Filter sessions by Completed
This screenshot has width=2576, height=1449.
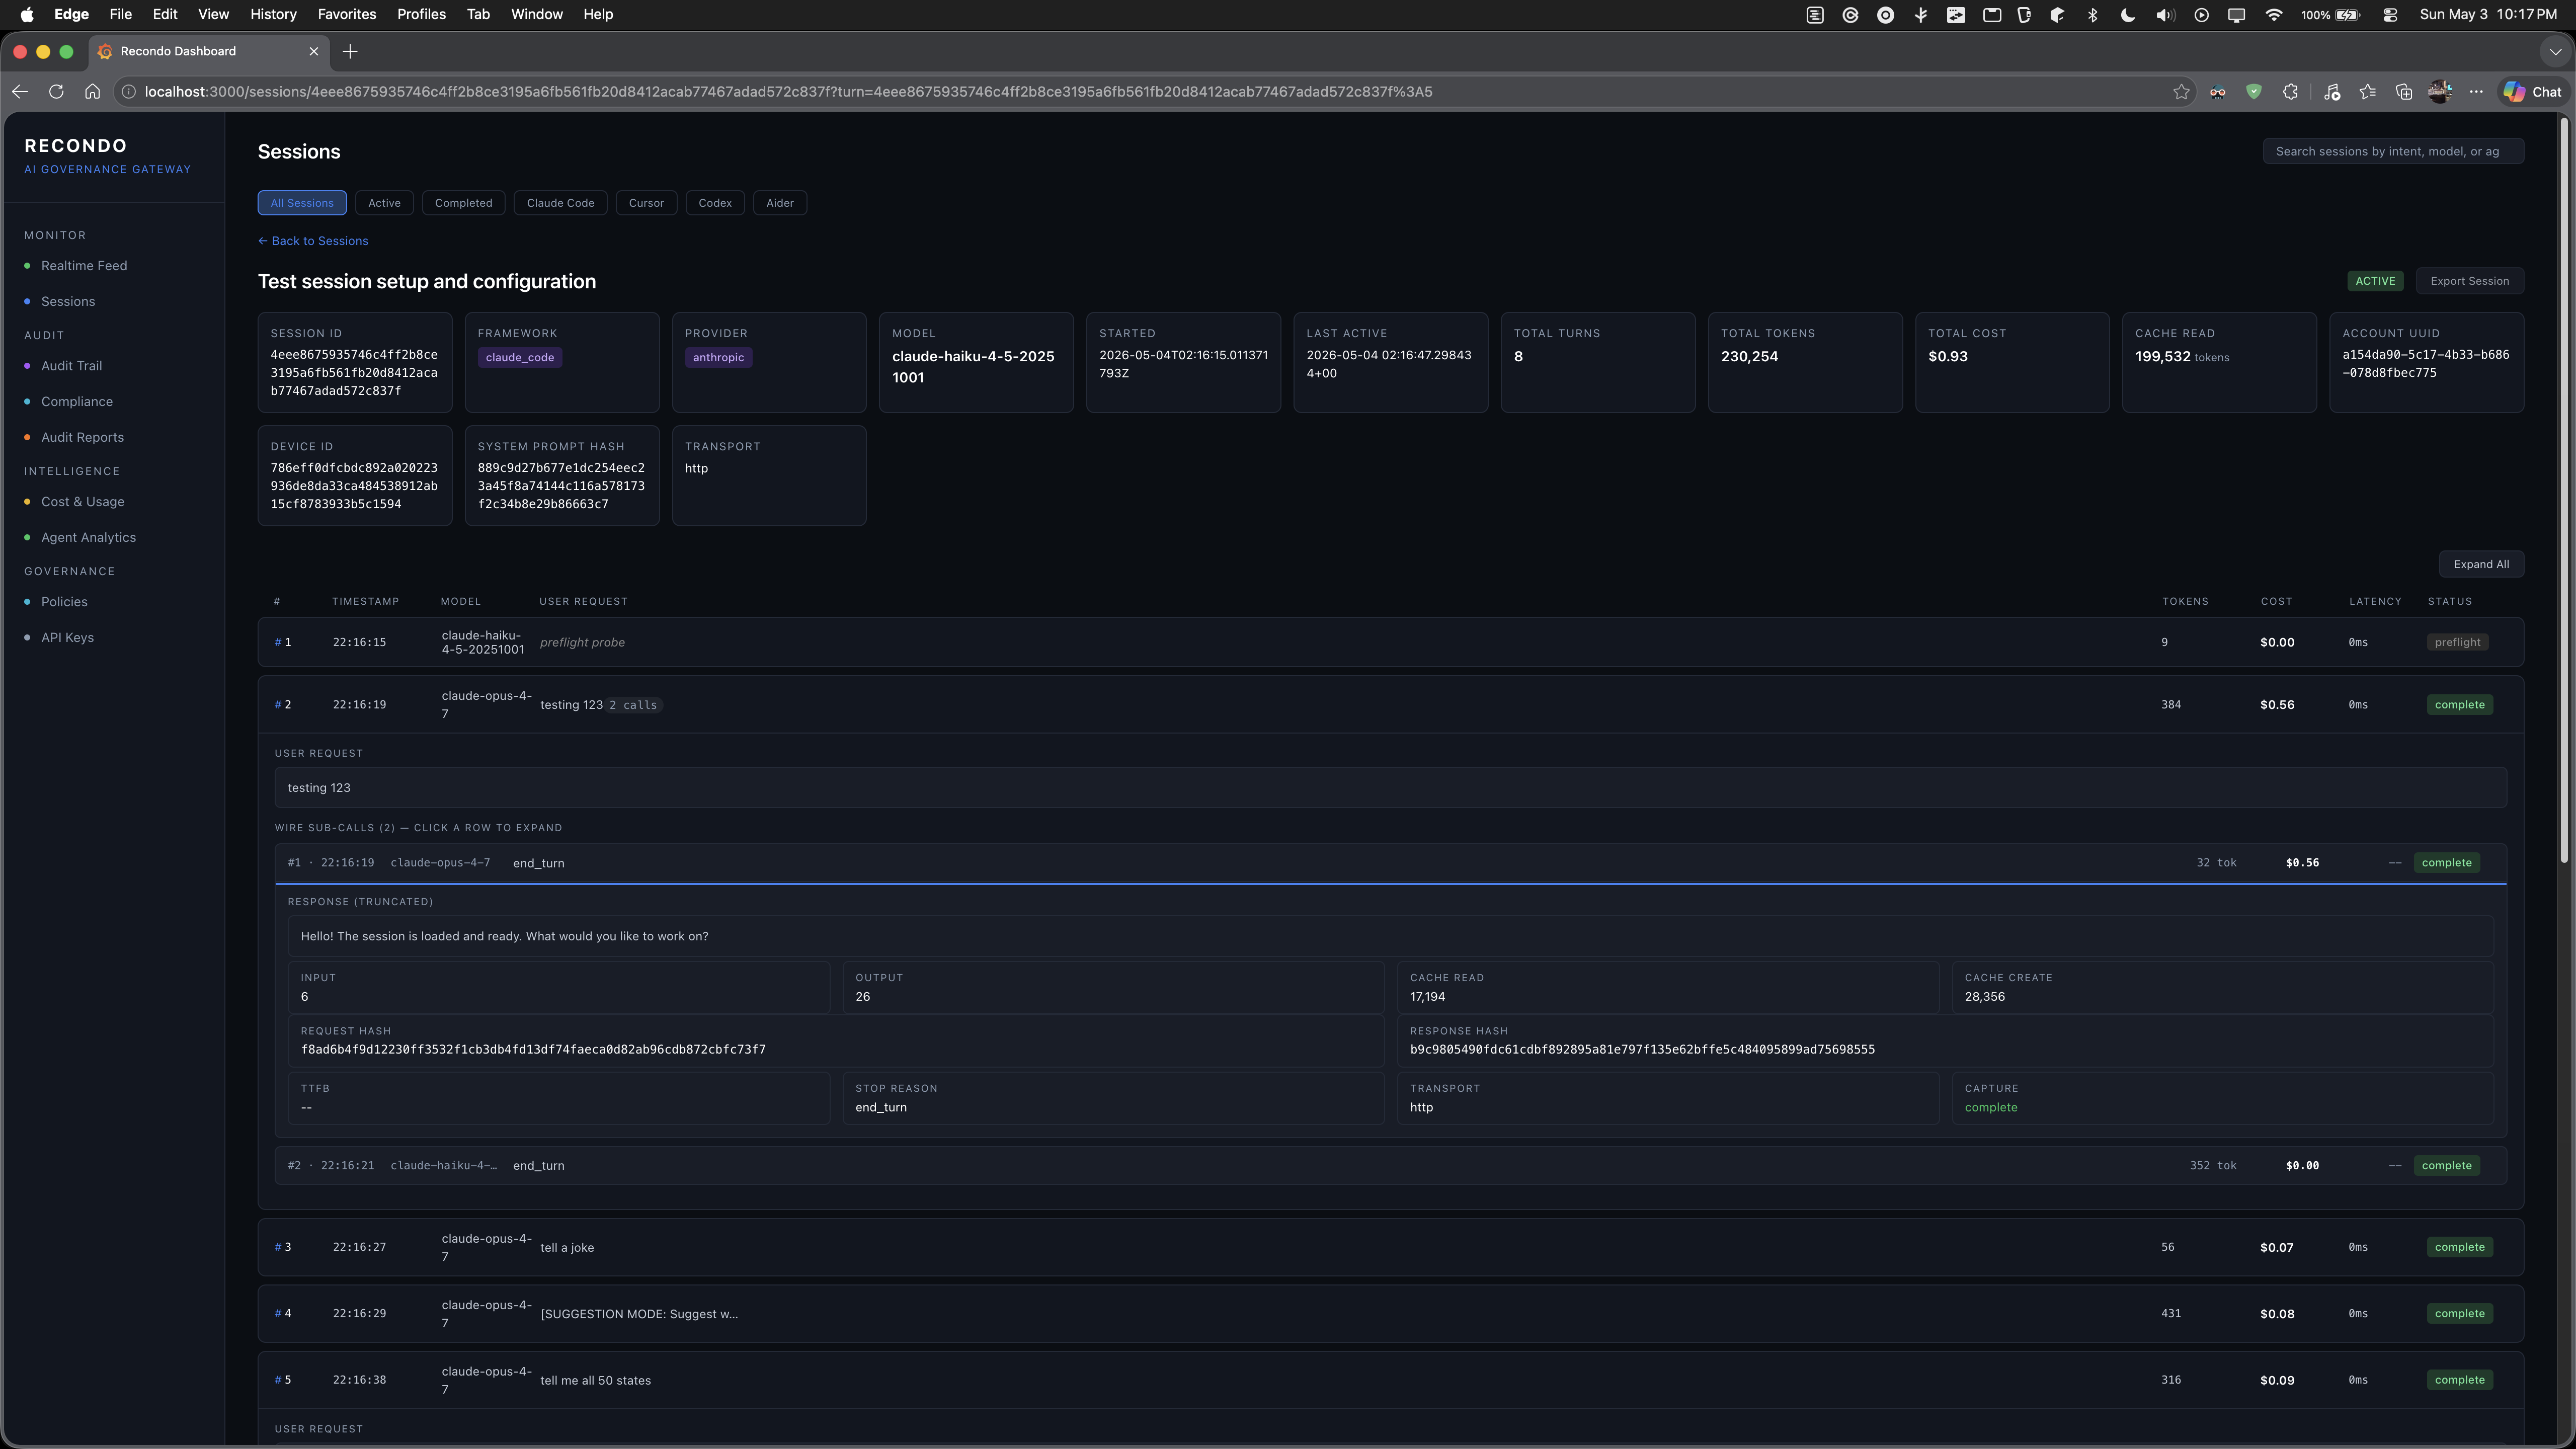(463, 203)
